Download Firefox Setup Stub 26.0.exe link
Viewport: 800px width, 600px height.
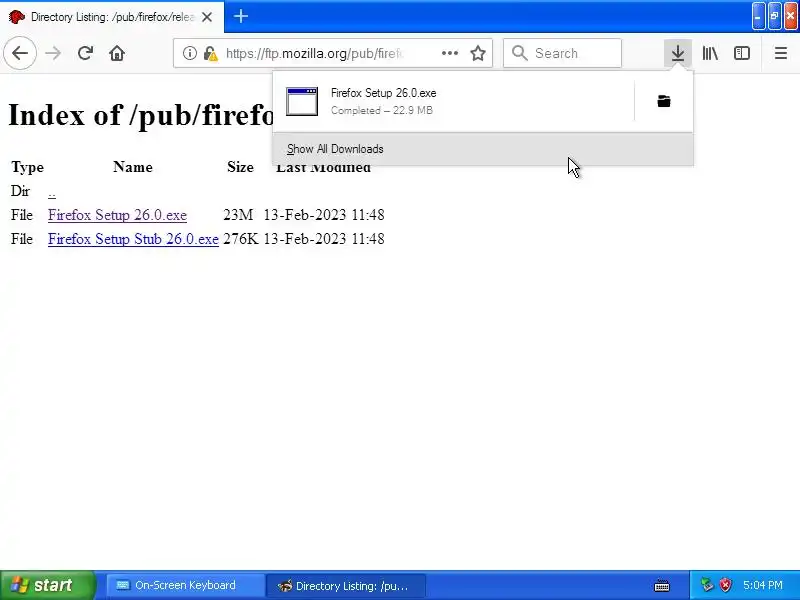[x=133, y=239]
